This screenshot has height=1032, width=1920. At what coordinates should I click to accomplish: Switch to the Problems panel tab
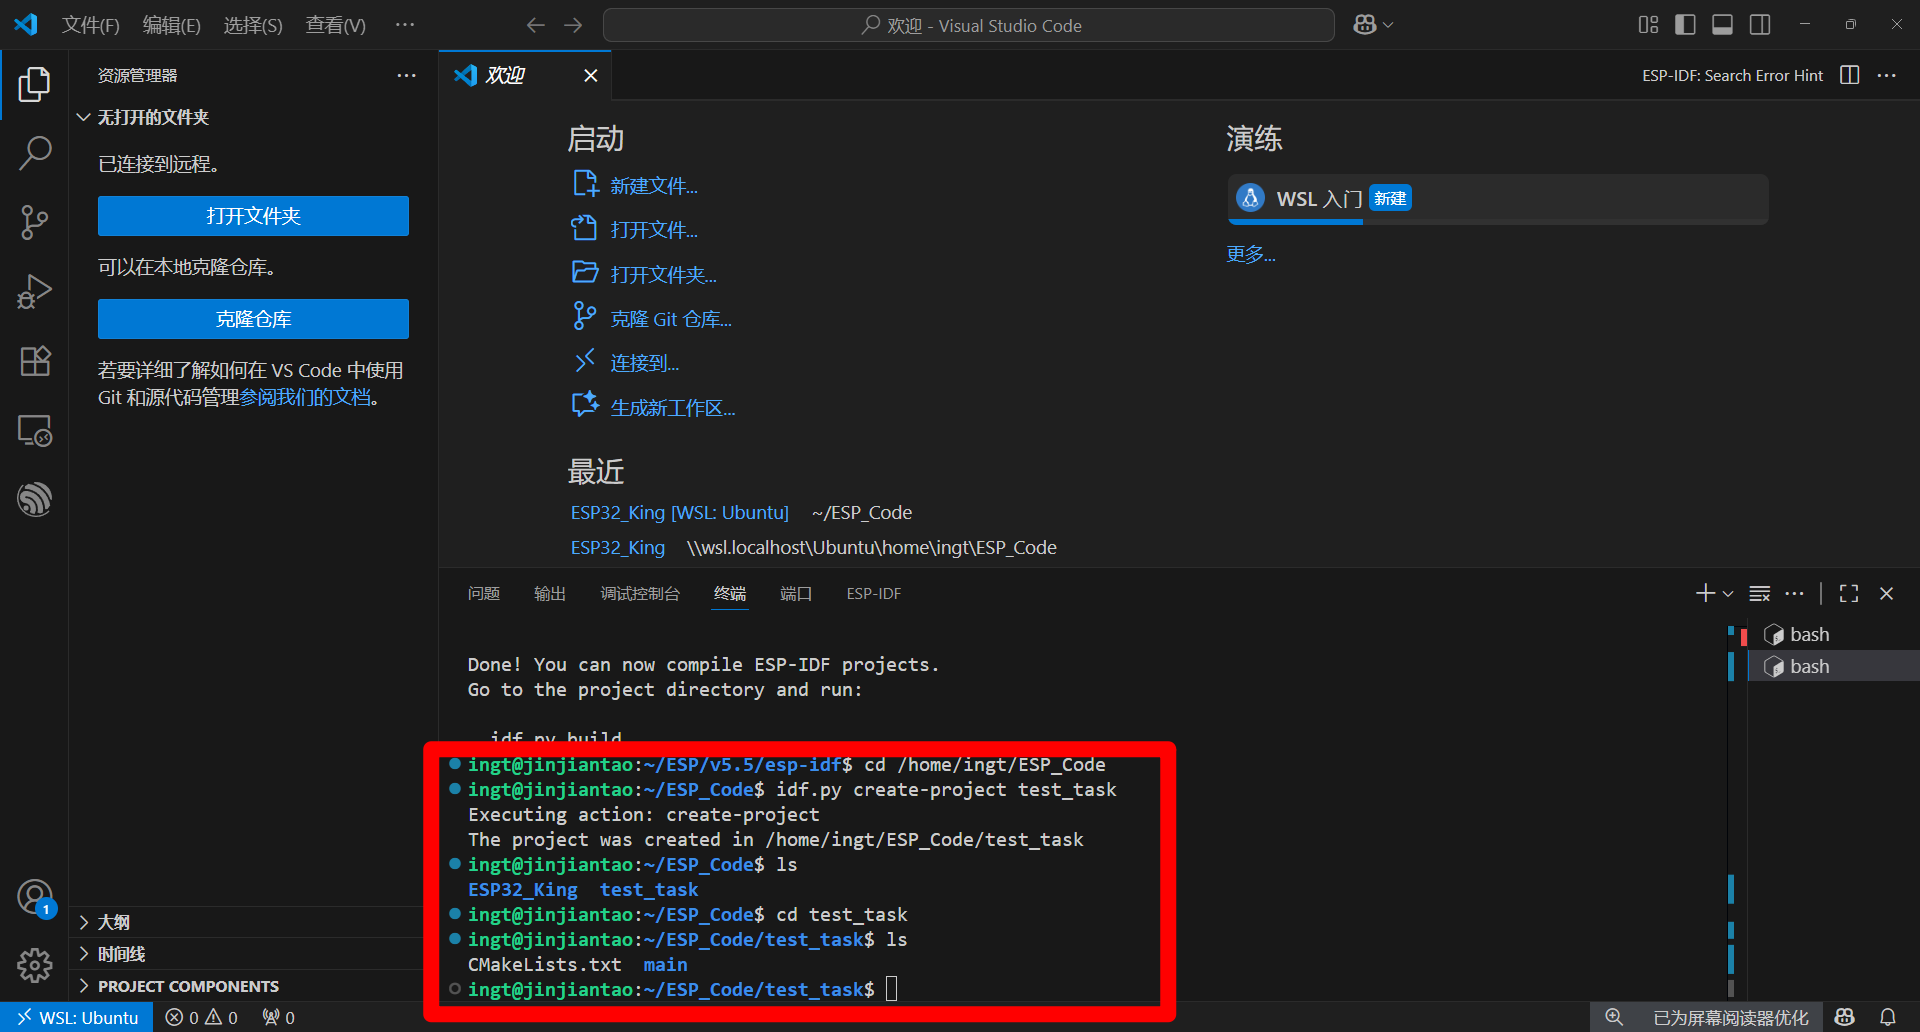click(x=484, y=593)
